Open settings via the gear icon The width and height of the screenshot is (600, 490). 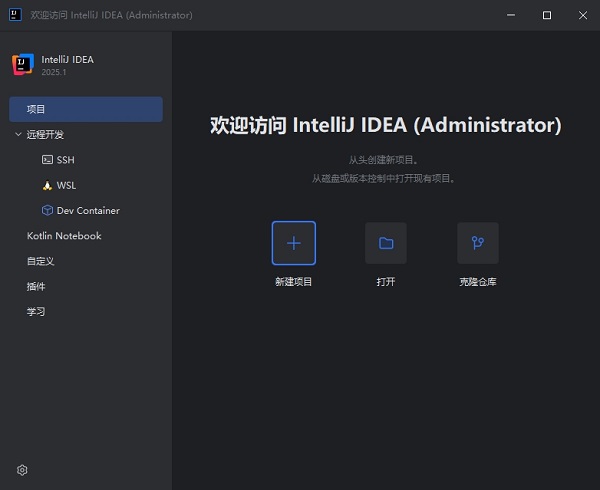pyautogui.click(x=22, y=470)
